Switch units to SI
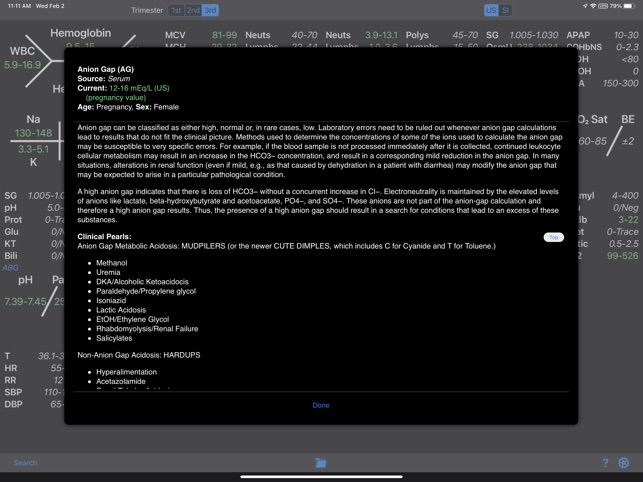This screenshot has width=643, height=482. tap(505, 10)
